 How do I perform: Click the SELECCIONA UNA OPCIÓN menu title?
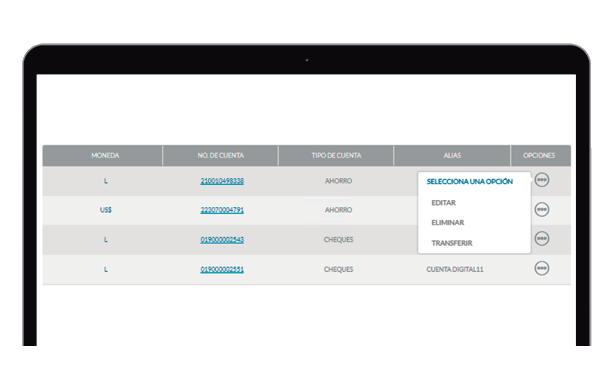point(470,181)
